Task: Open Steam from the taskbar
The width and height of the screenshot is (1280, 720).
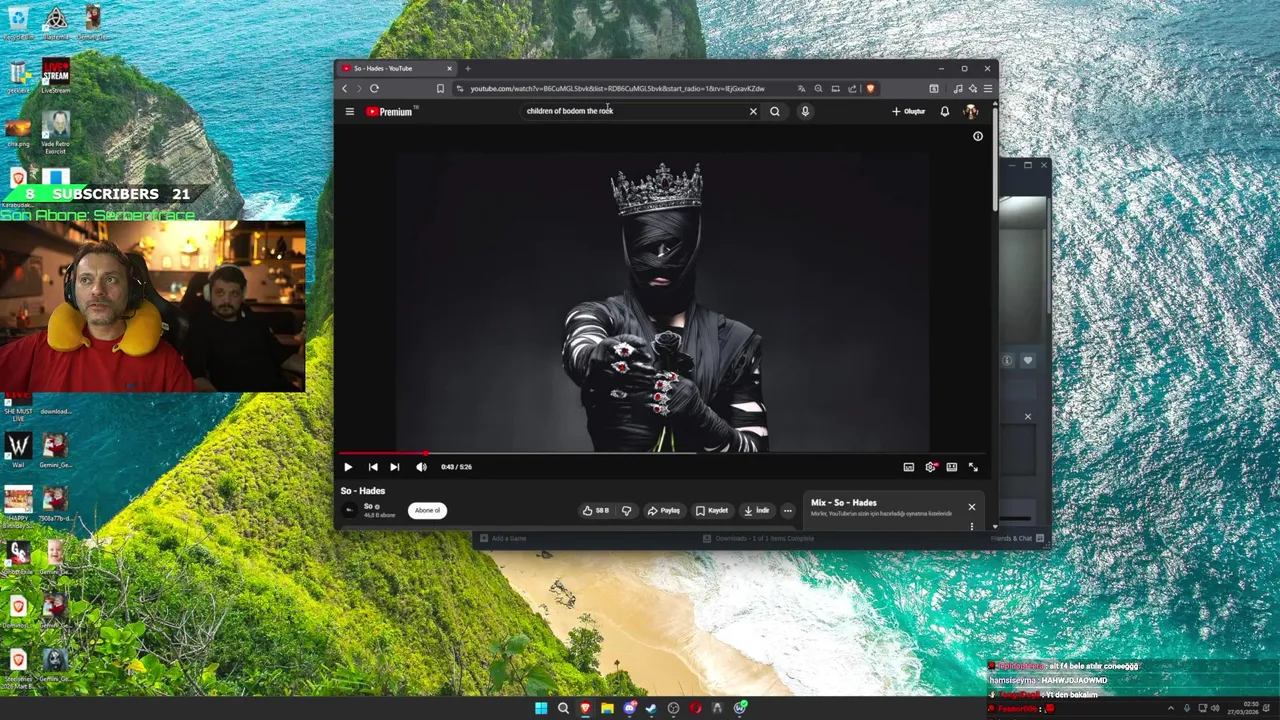Action: click(x=651, y=708)
